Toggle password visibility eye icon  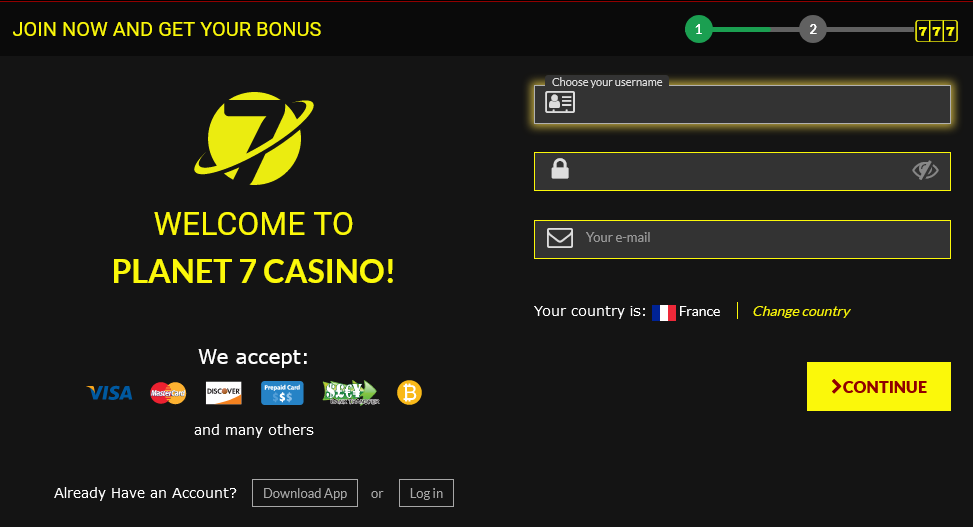click(925, 170)
